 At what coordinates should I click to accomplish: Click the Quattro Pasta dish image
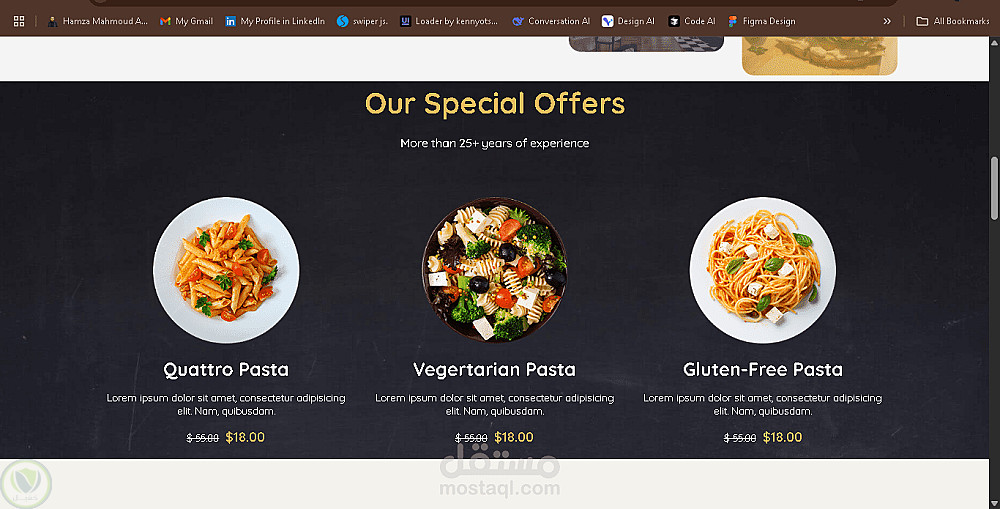(x=226, y=270)
